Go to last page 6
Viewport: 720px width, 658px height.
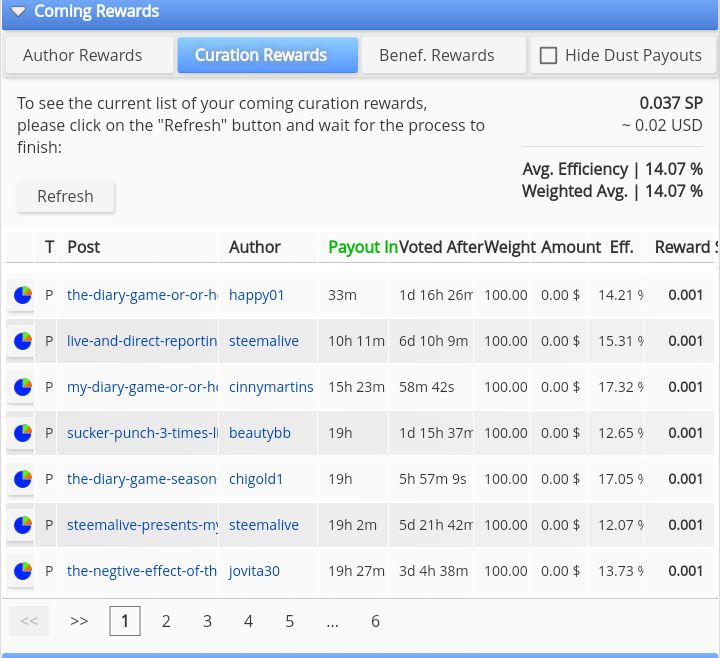375,621
